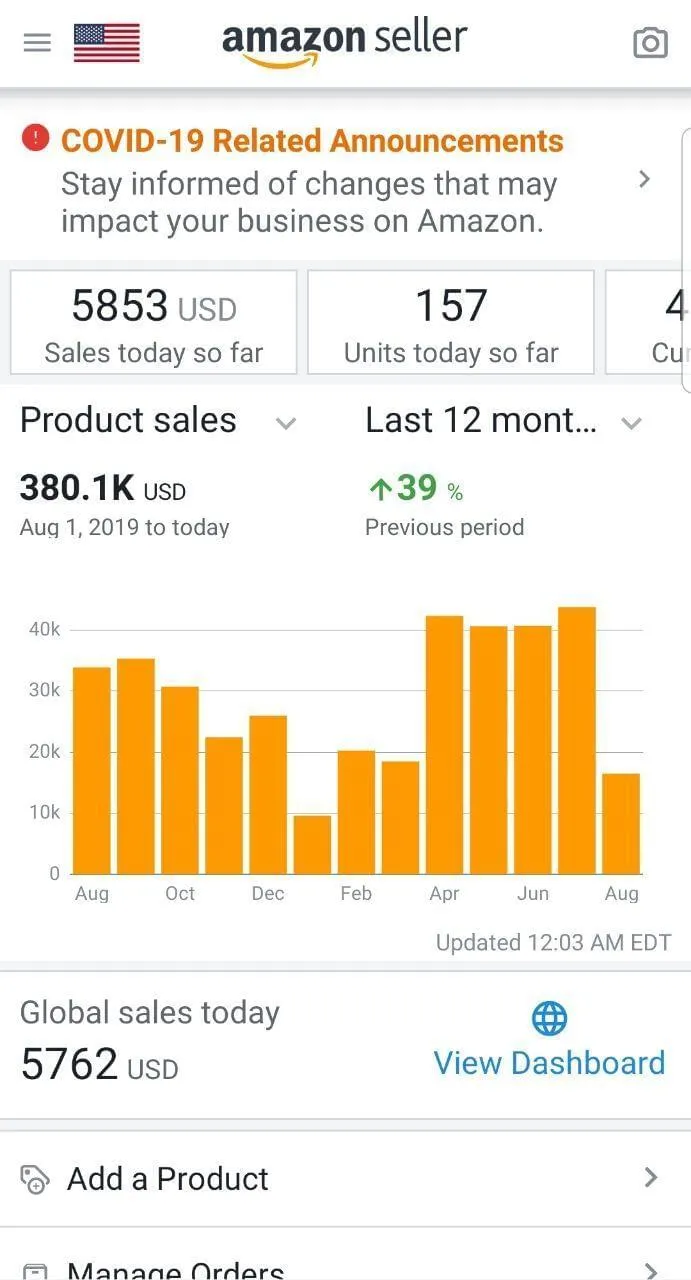This screenshot has height=1280, width=691.
Task: Tap the red COVID-19 alert icon
Action: (x=36, y=138)
